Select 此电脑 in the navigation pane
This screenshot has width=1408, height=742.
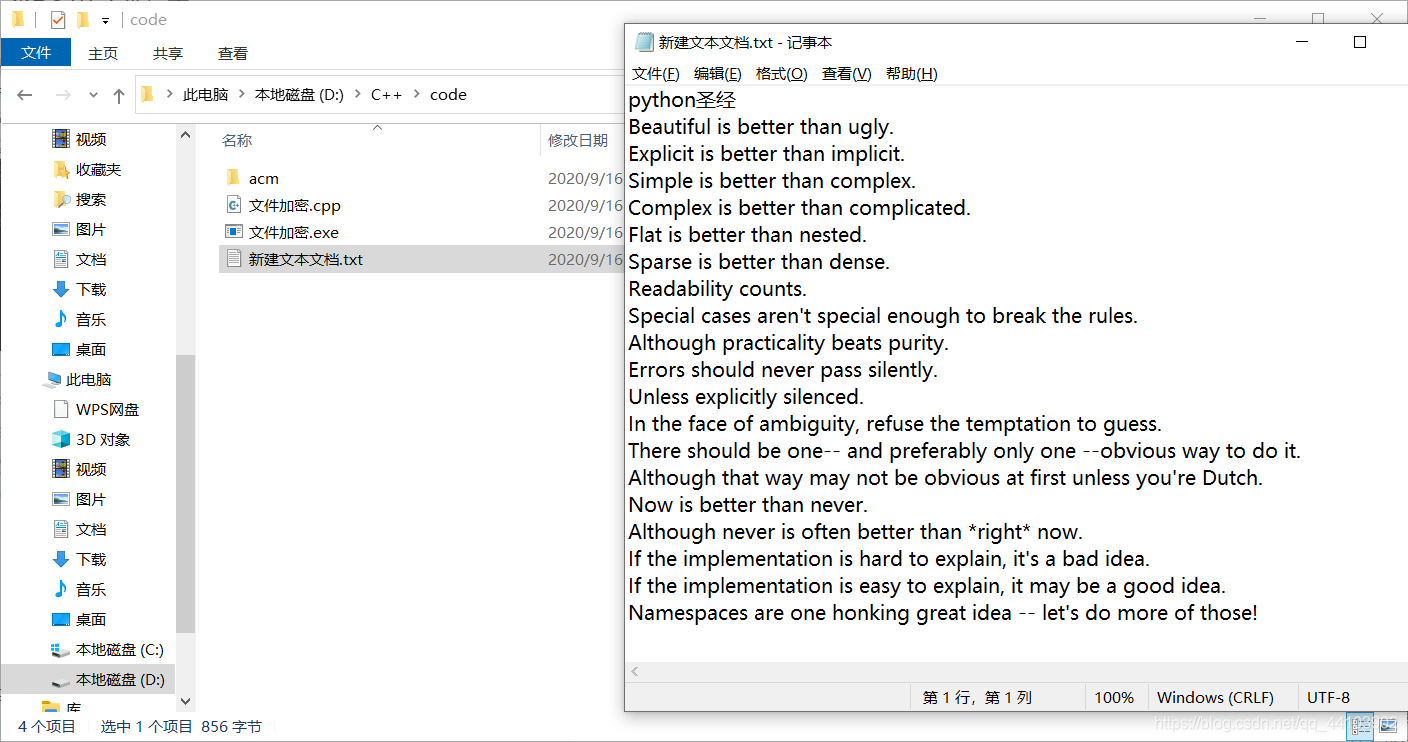(x=89, y=379)
